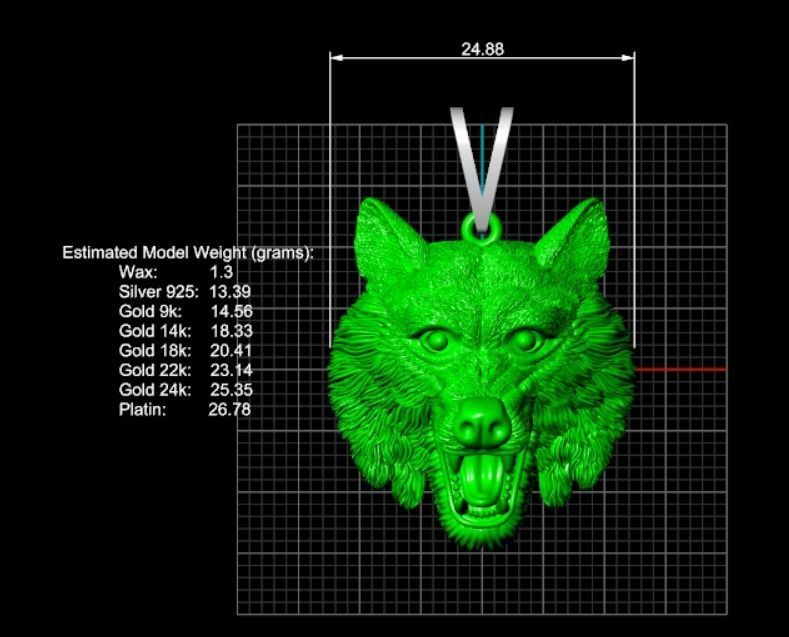Click the Gold 22k weight value 23.14
This screenshot has width=789, height=637.
point(231,370)
